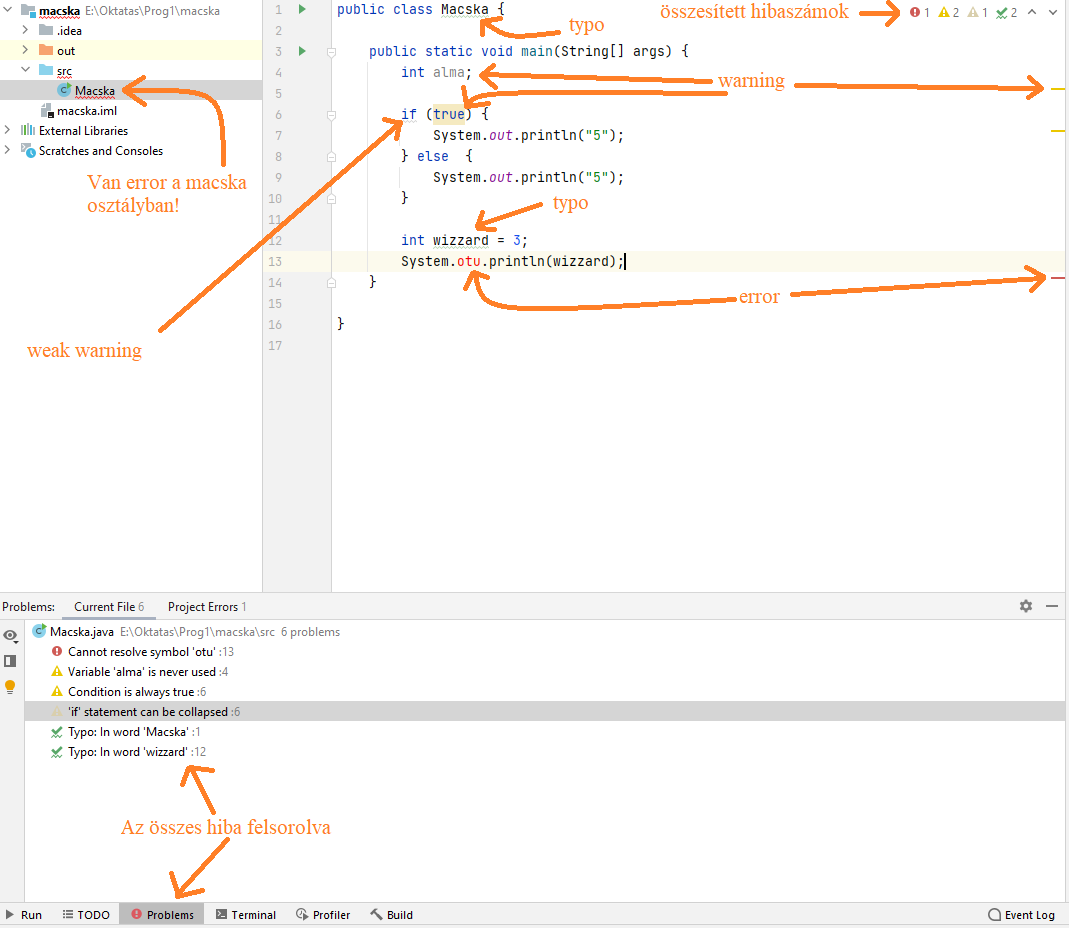Click the macska.iml file icon
Image resolution: width=1069 pixels, height=928 pixels.
pyautogui.click(x=47, y=110)
